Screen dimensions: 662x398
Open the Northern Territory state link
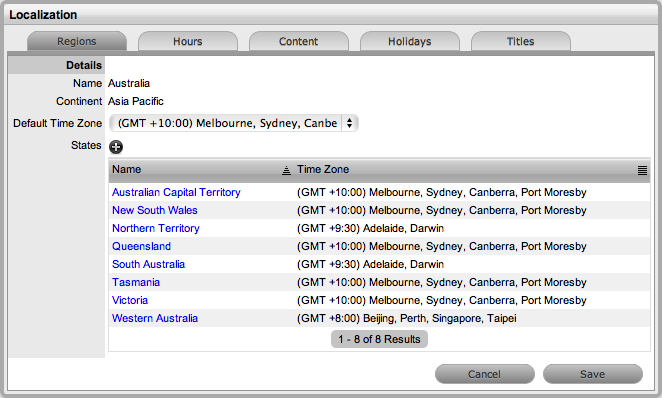(156, 228)
